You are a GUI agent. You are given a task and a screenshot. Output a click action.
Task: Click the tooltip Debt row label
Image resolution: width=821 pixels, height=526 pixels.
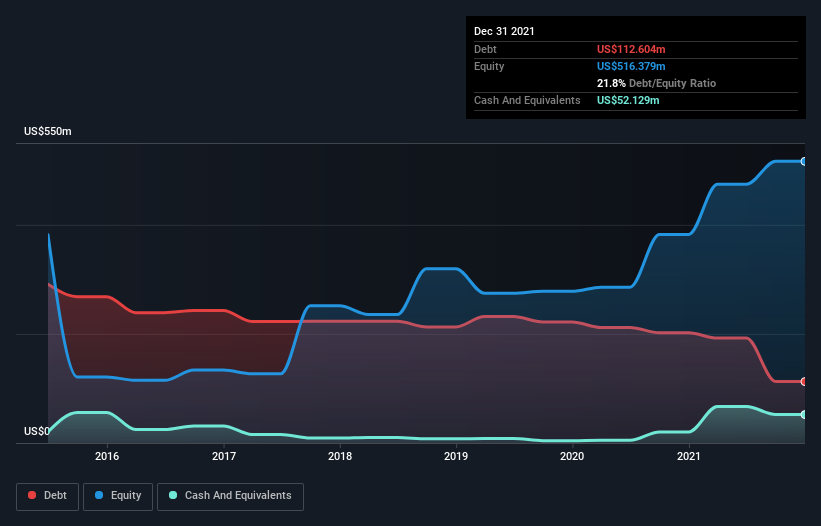pos(485,49)
